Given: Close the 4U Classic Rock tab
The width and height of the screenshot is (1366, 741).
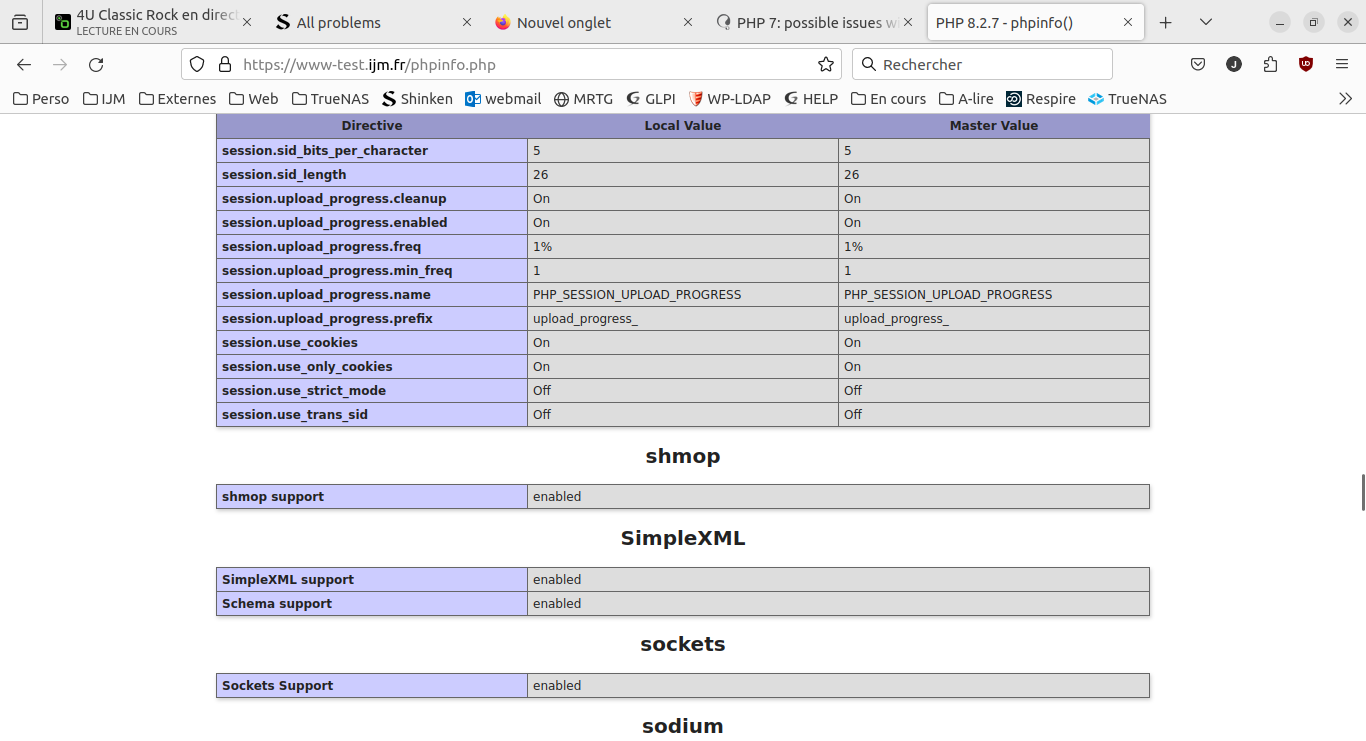Looking at the screenshot, I should [x=247, y=22].
